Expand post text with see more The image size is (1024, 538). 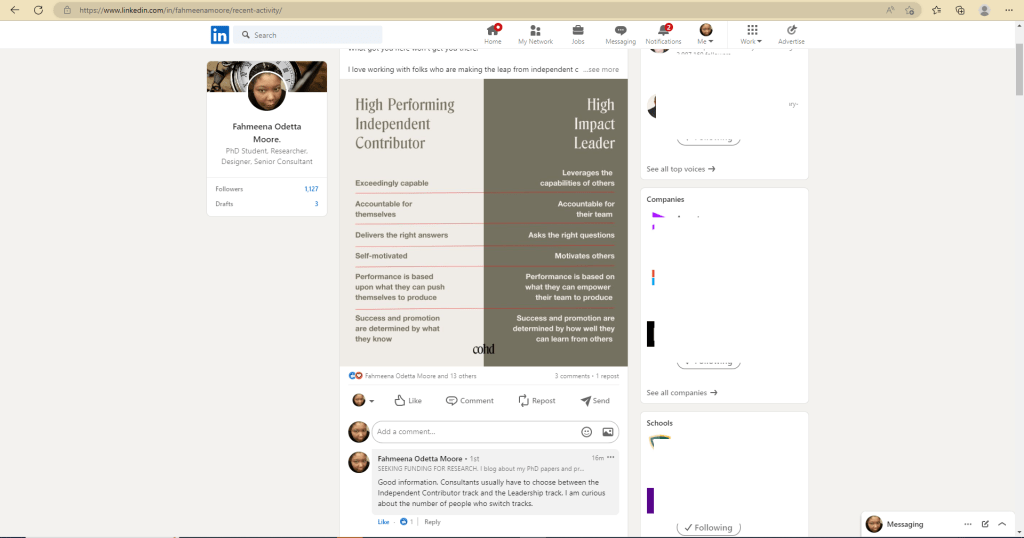pyautogui.click(x=602, y=70)
